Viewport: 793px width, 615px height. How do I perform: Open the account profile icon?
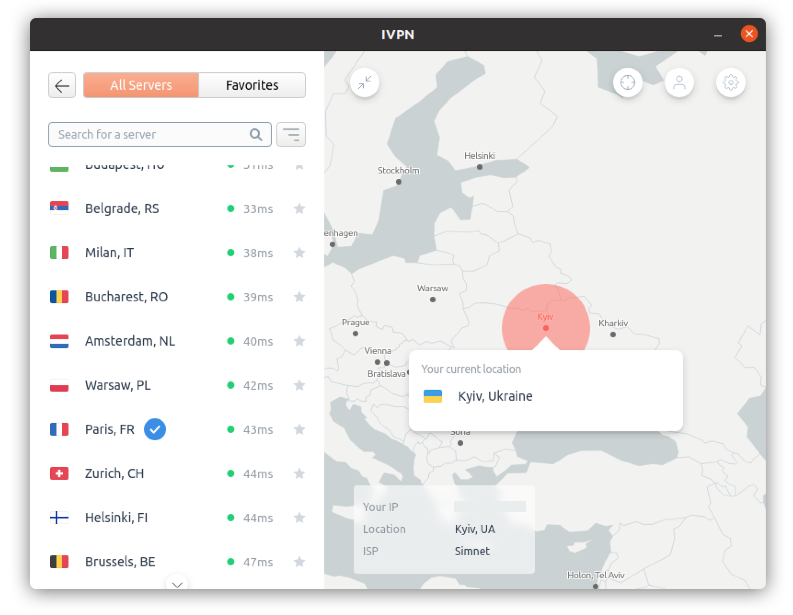pos(679,82)
